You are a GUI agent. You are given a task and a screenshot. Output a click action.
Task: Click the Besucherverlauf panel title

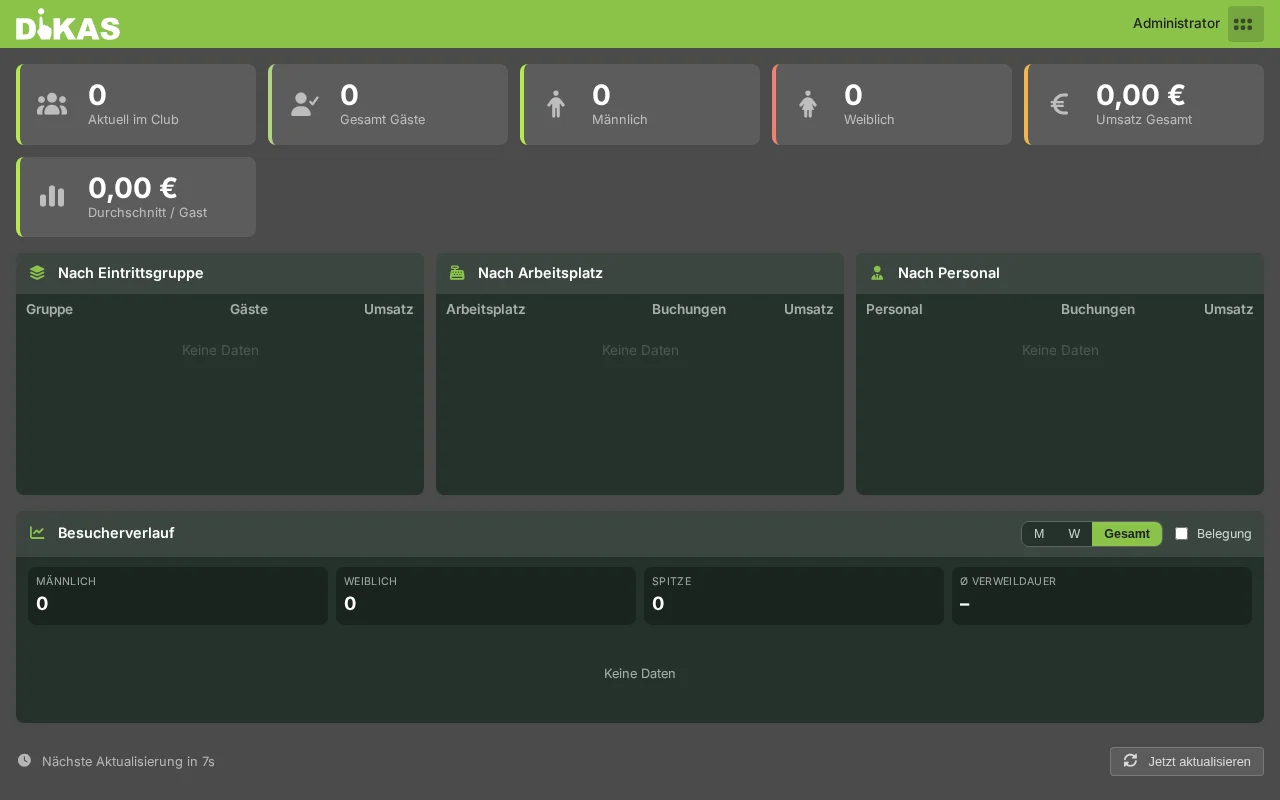116,533
